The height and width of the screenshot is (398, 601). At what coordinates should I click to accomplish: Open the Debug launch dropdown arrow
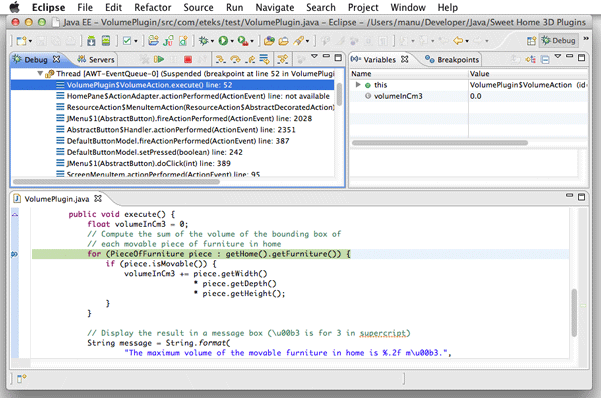pos(212,41)
